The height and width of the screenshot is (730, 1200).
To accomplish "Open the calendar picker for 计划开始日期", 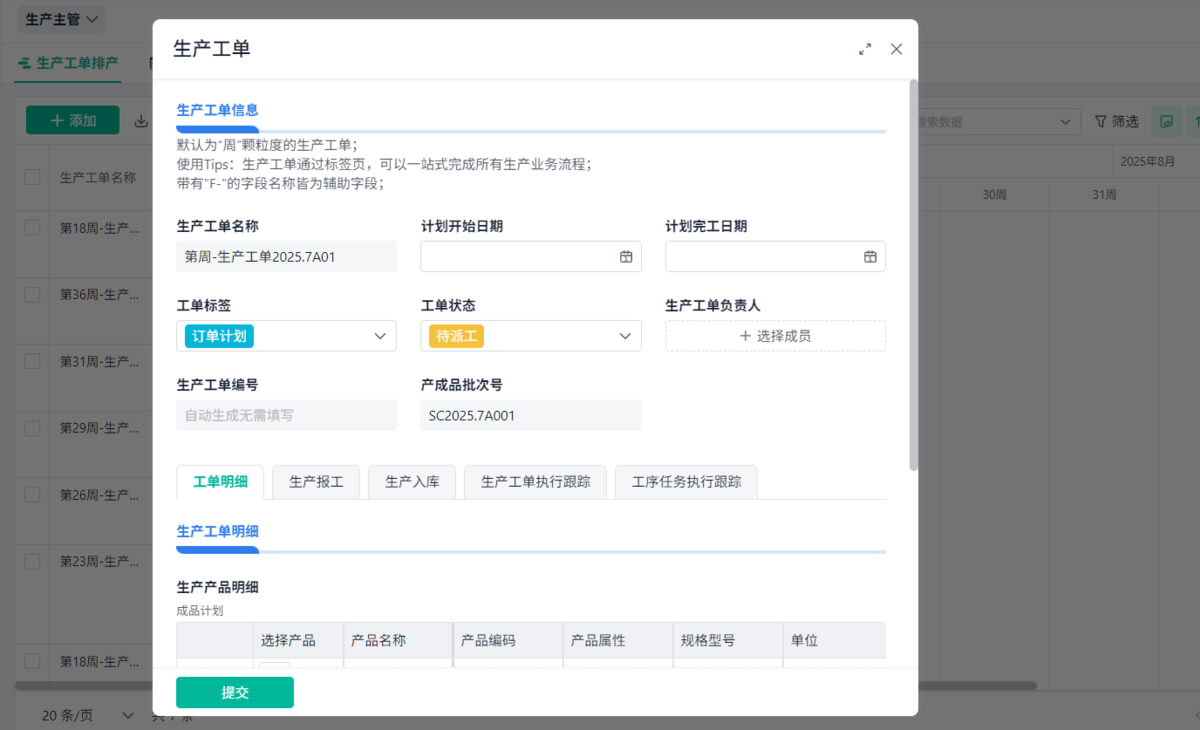I will click(626, 257).
